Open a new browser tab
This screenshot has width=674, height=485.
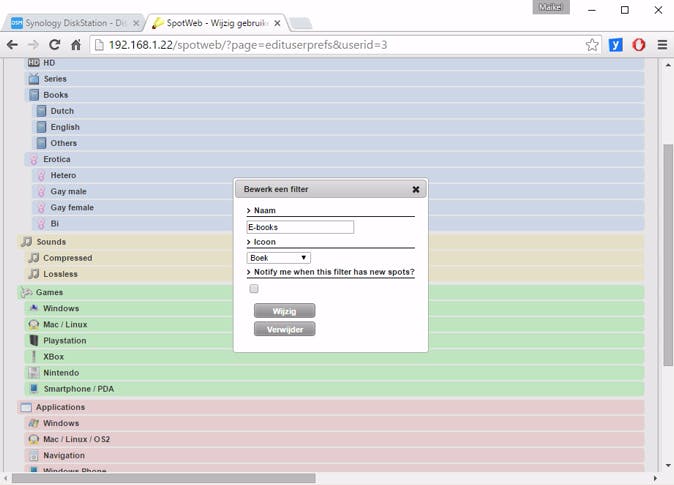tap(300, 23)
